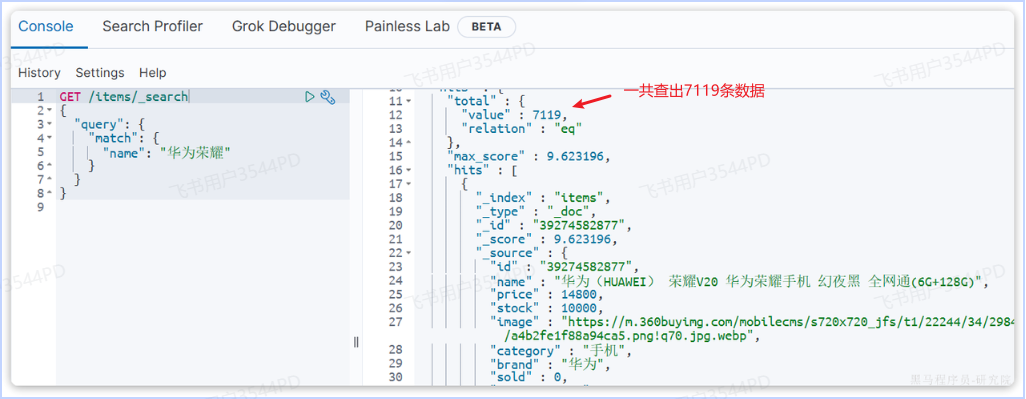Viewport: 1026px width, 399px height.
Task: Click the fold marker at editor line 6
Action: click(x=49, y=165)
